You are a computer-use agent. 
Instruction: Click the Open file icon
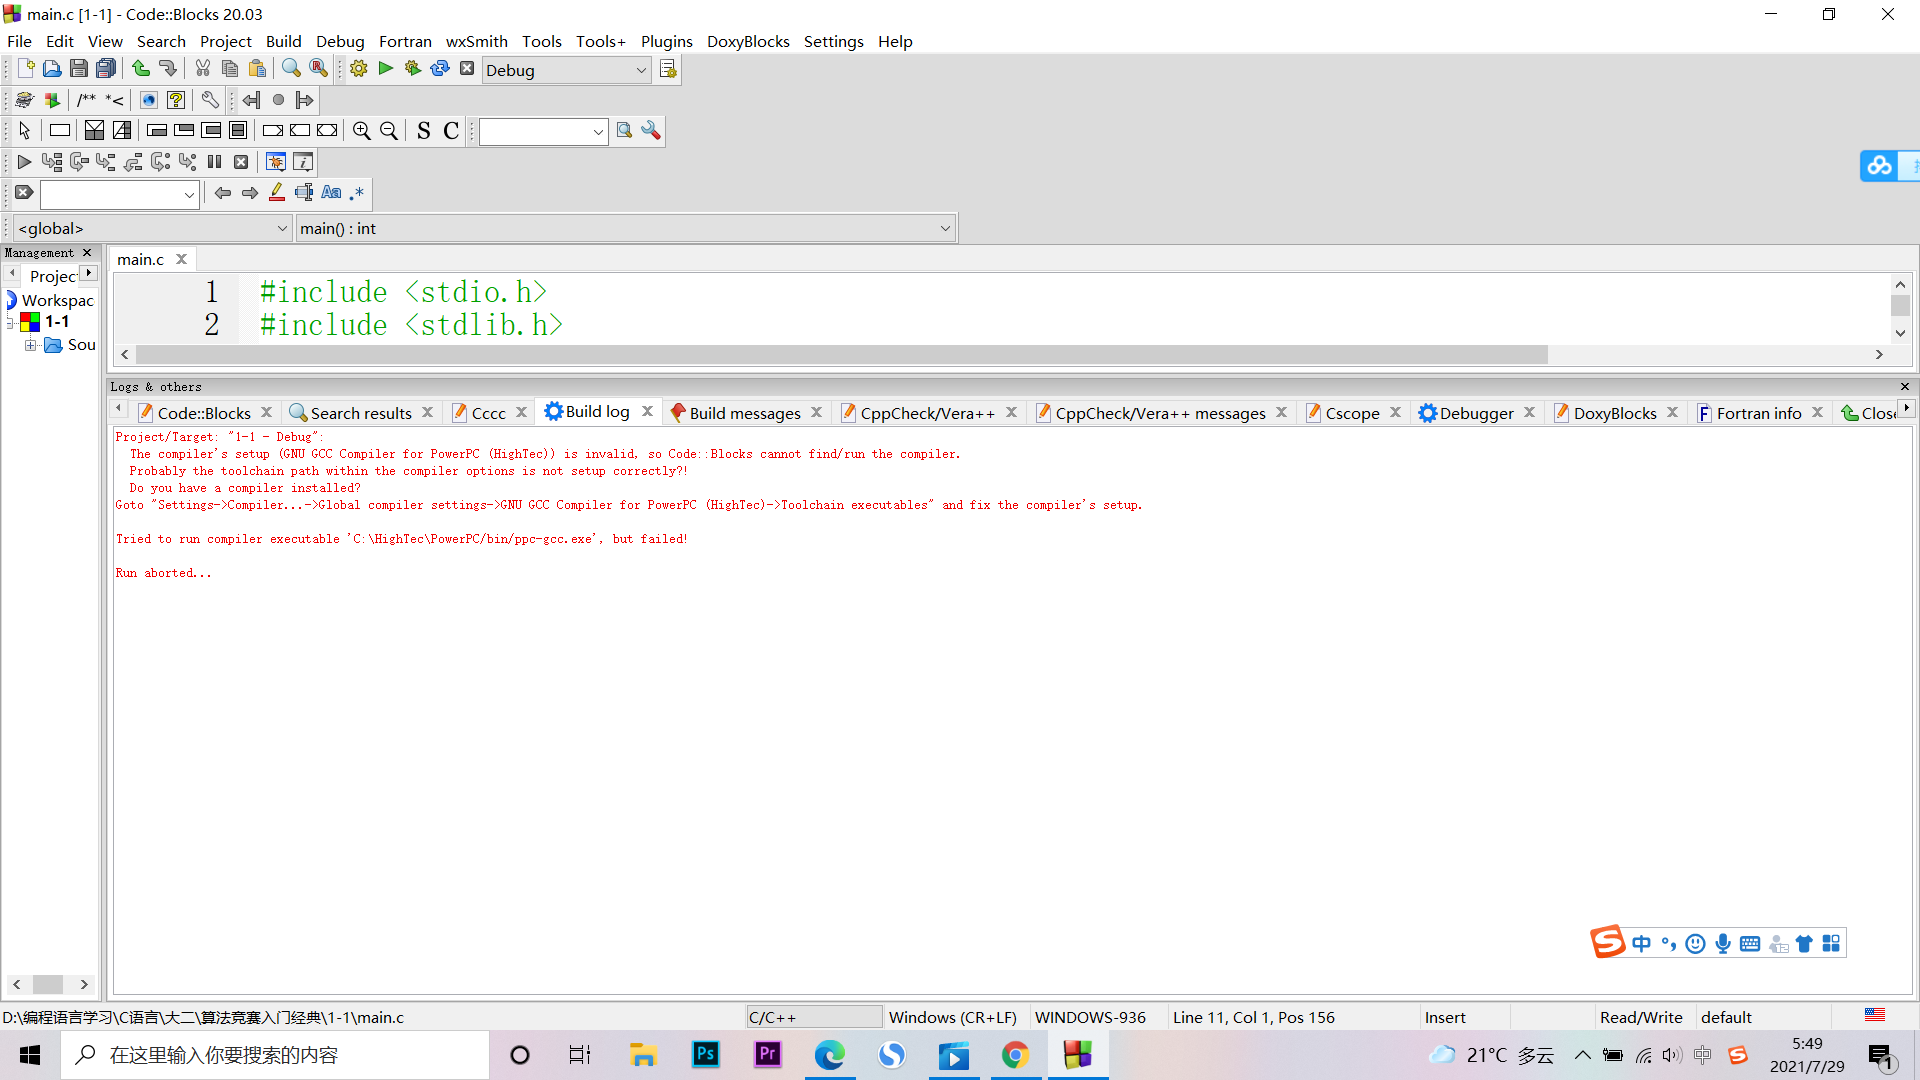point(52,69)
